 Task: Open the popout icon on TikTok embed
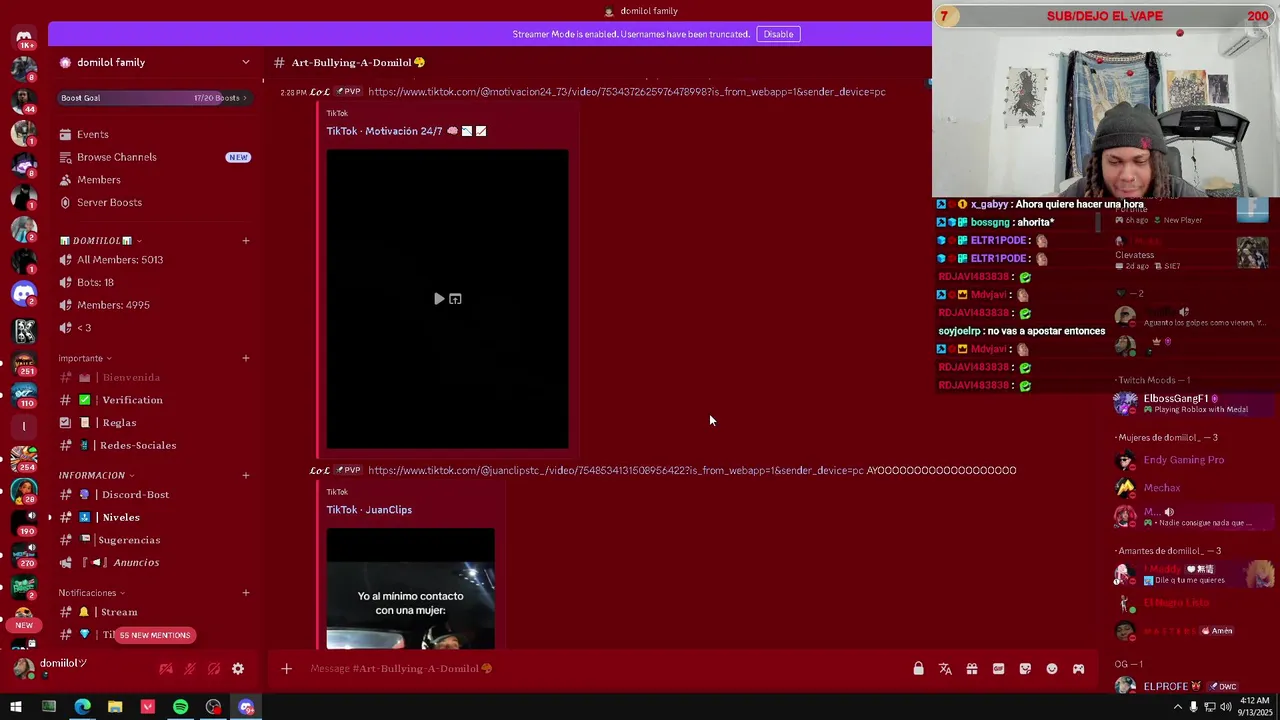coord(455,299)
